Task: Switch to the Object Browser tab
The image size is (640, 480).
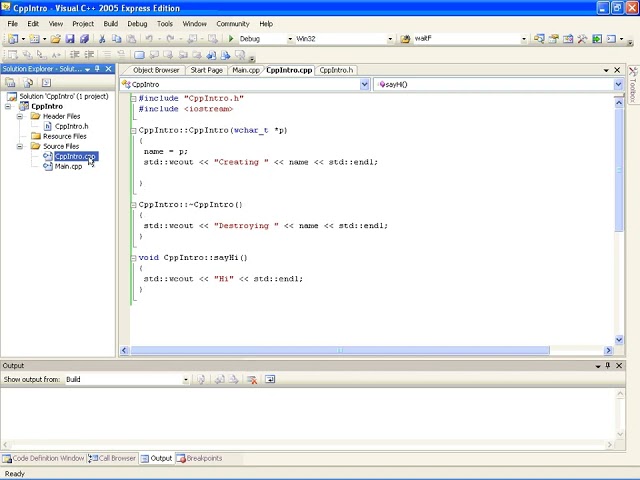Action: pos(156,70)
